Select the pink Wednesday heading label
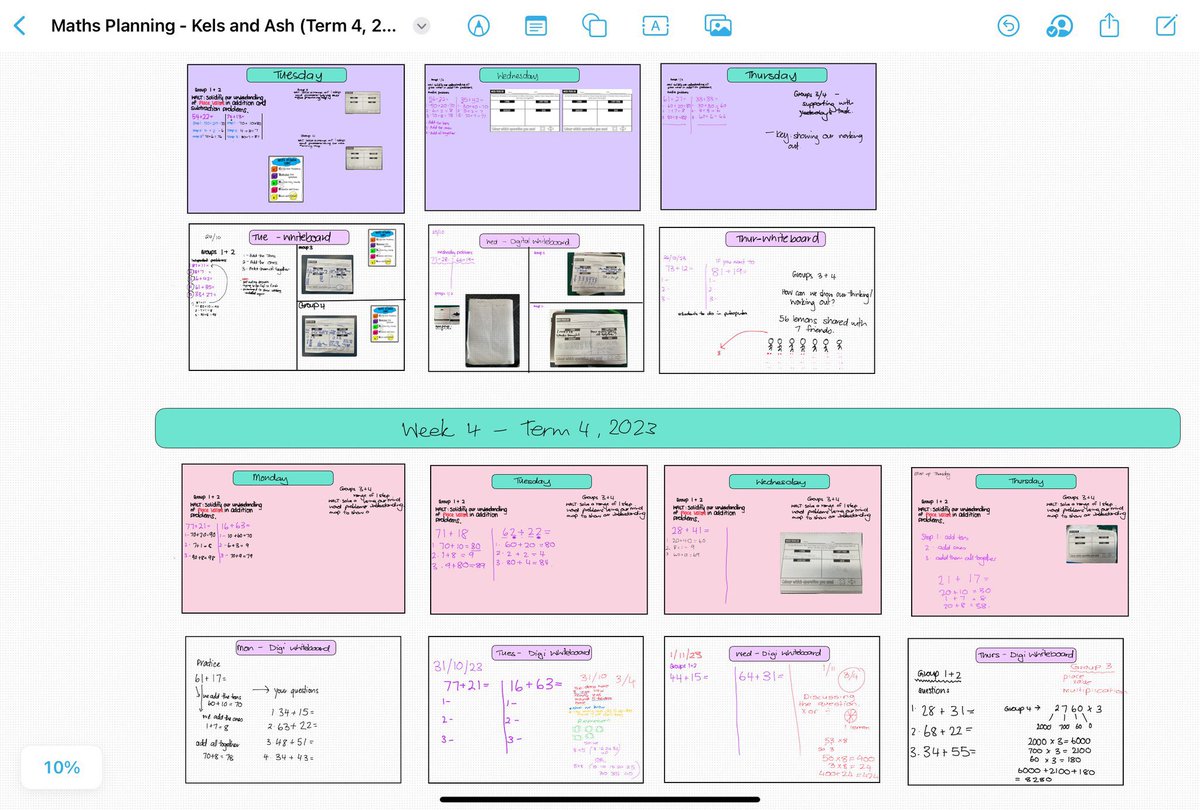Viewport: 1200px width, 810px height. tap(781, 482)
